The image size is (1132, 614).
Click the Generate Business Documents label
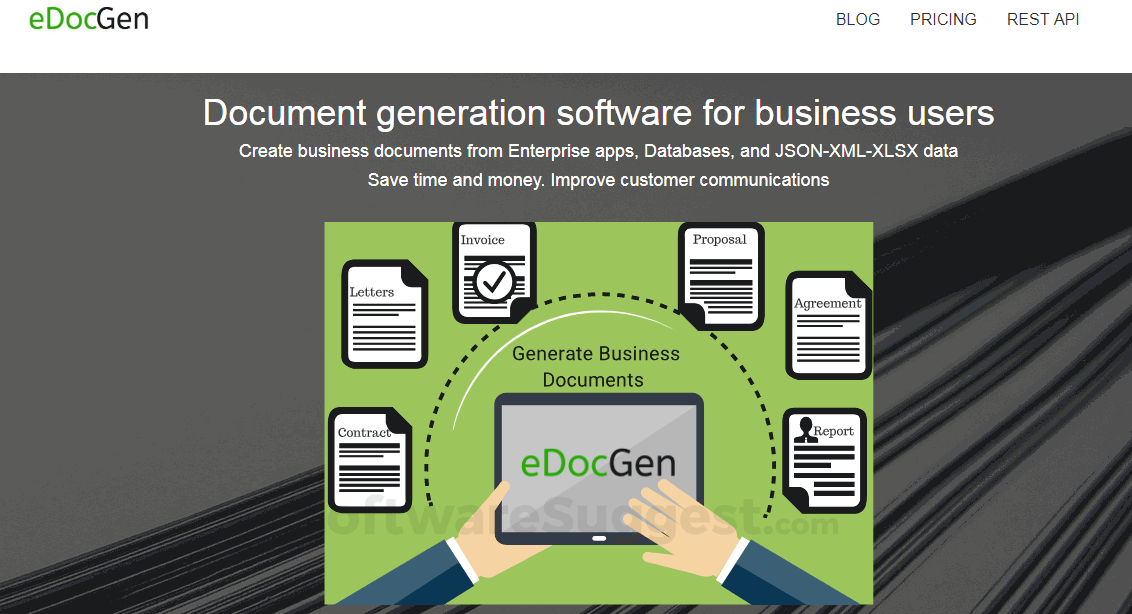(595, 366)
